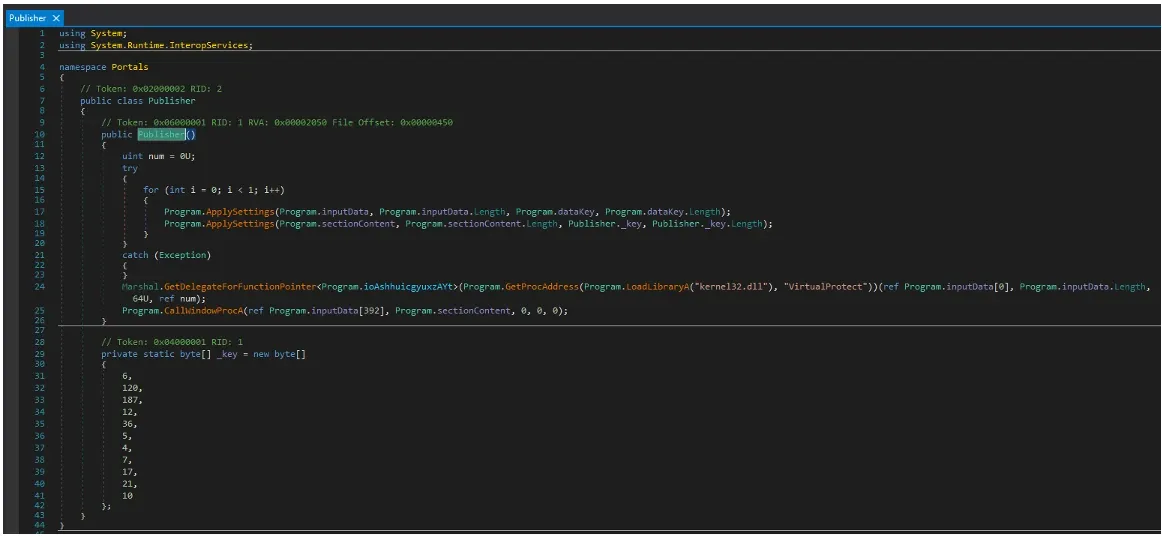
Task: Click the Token 0x02000002 RID comment
Action: point(151,89)
